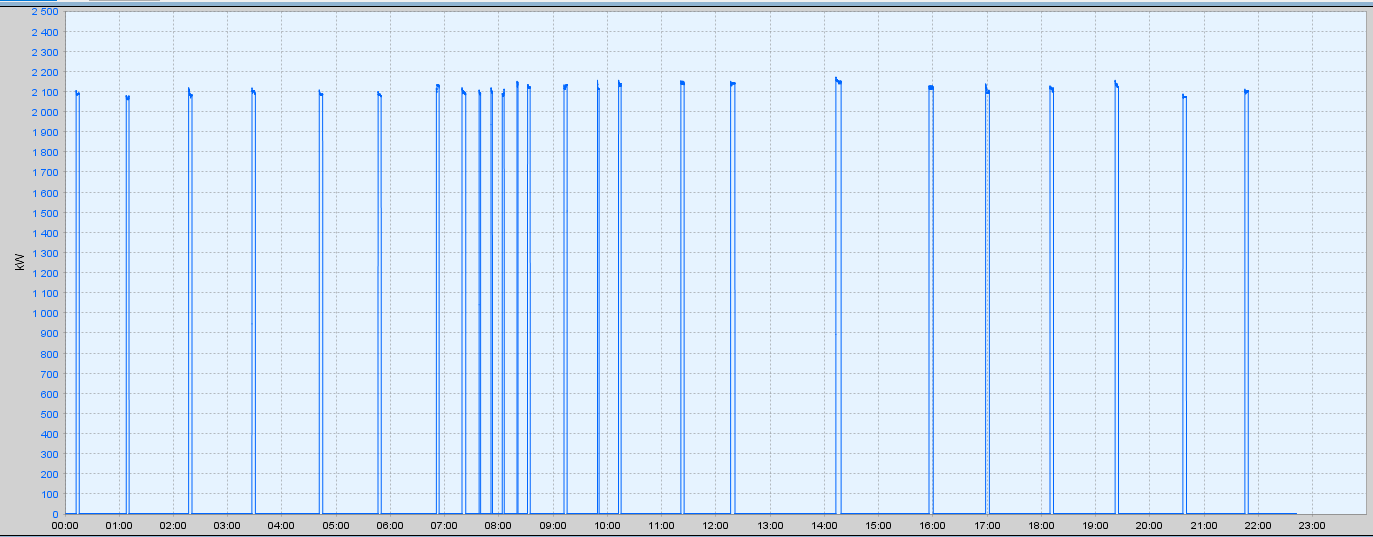Click the 03:00 time axis label

pyautogui.click(x=227, y=525)
